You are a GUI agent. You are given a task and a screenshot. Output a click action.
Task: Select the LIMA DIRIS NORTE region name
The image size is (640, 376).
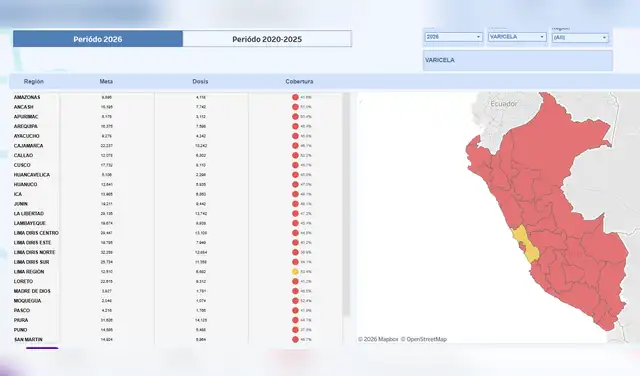[x=34, y=252]
